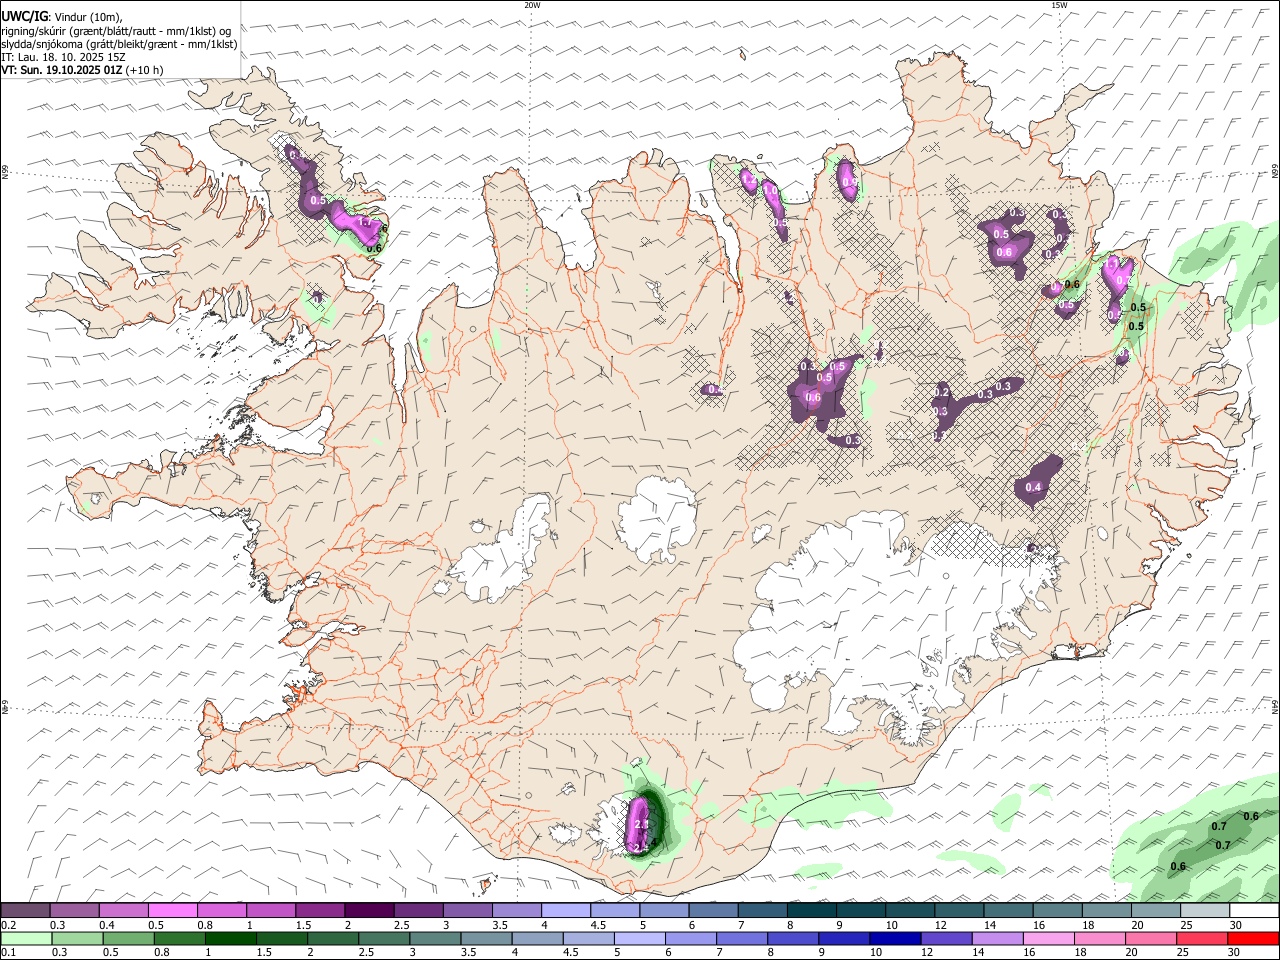Pick the dark purple upper swatch between 2 and 2.5
The image size is (1280, 960).
[x=369, y=910]
